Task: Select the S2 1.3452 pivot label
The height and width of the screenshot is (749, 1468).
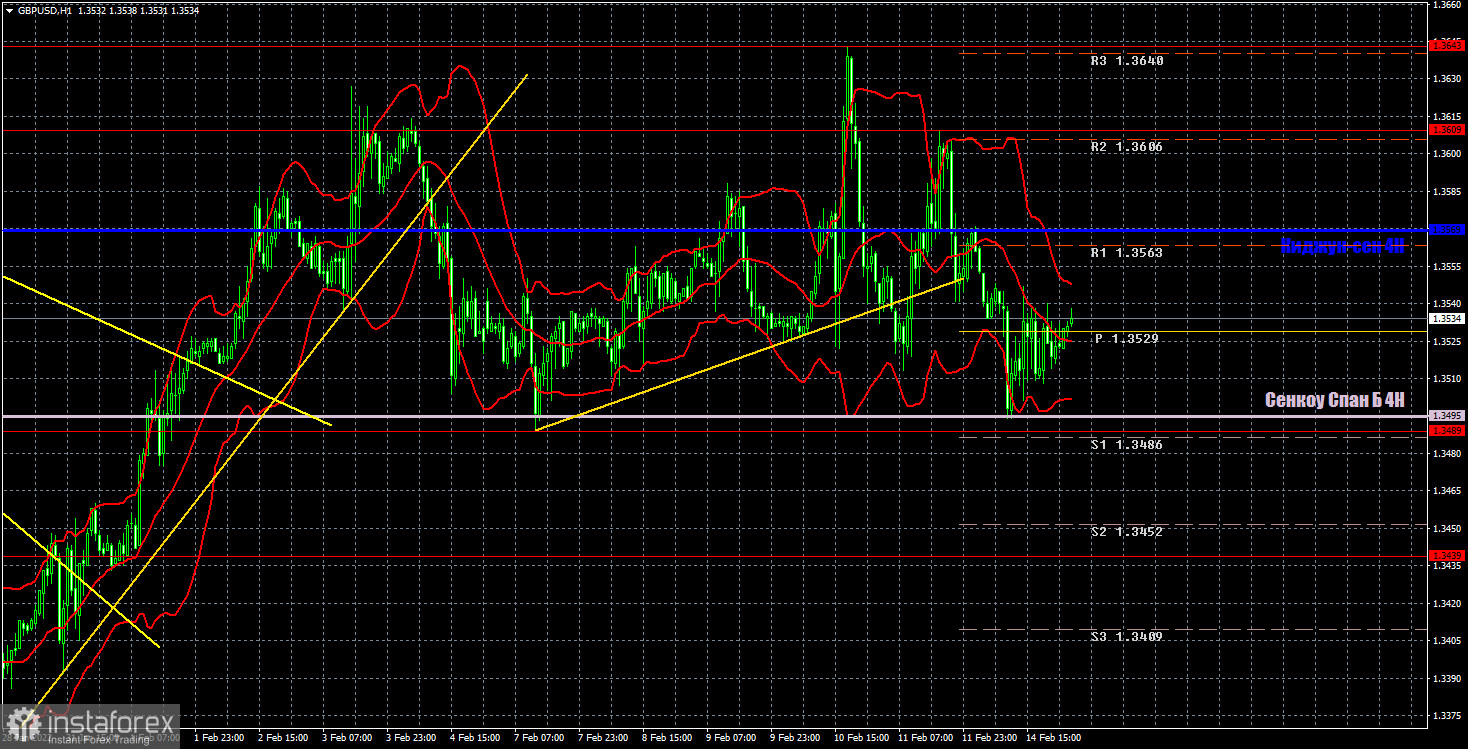Action: click(x=1127, y=532)
